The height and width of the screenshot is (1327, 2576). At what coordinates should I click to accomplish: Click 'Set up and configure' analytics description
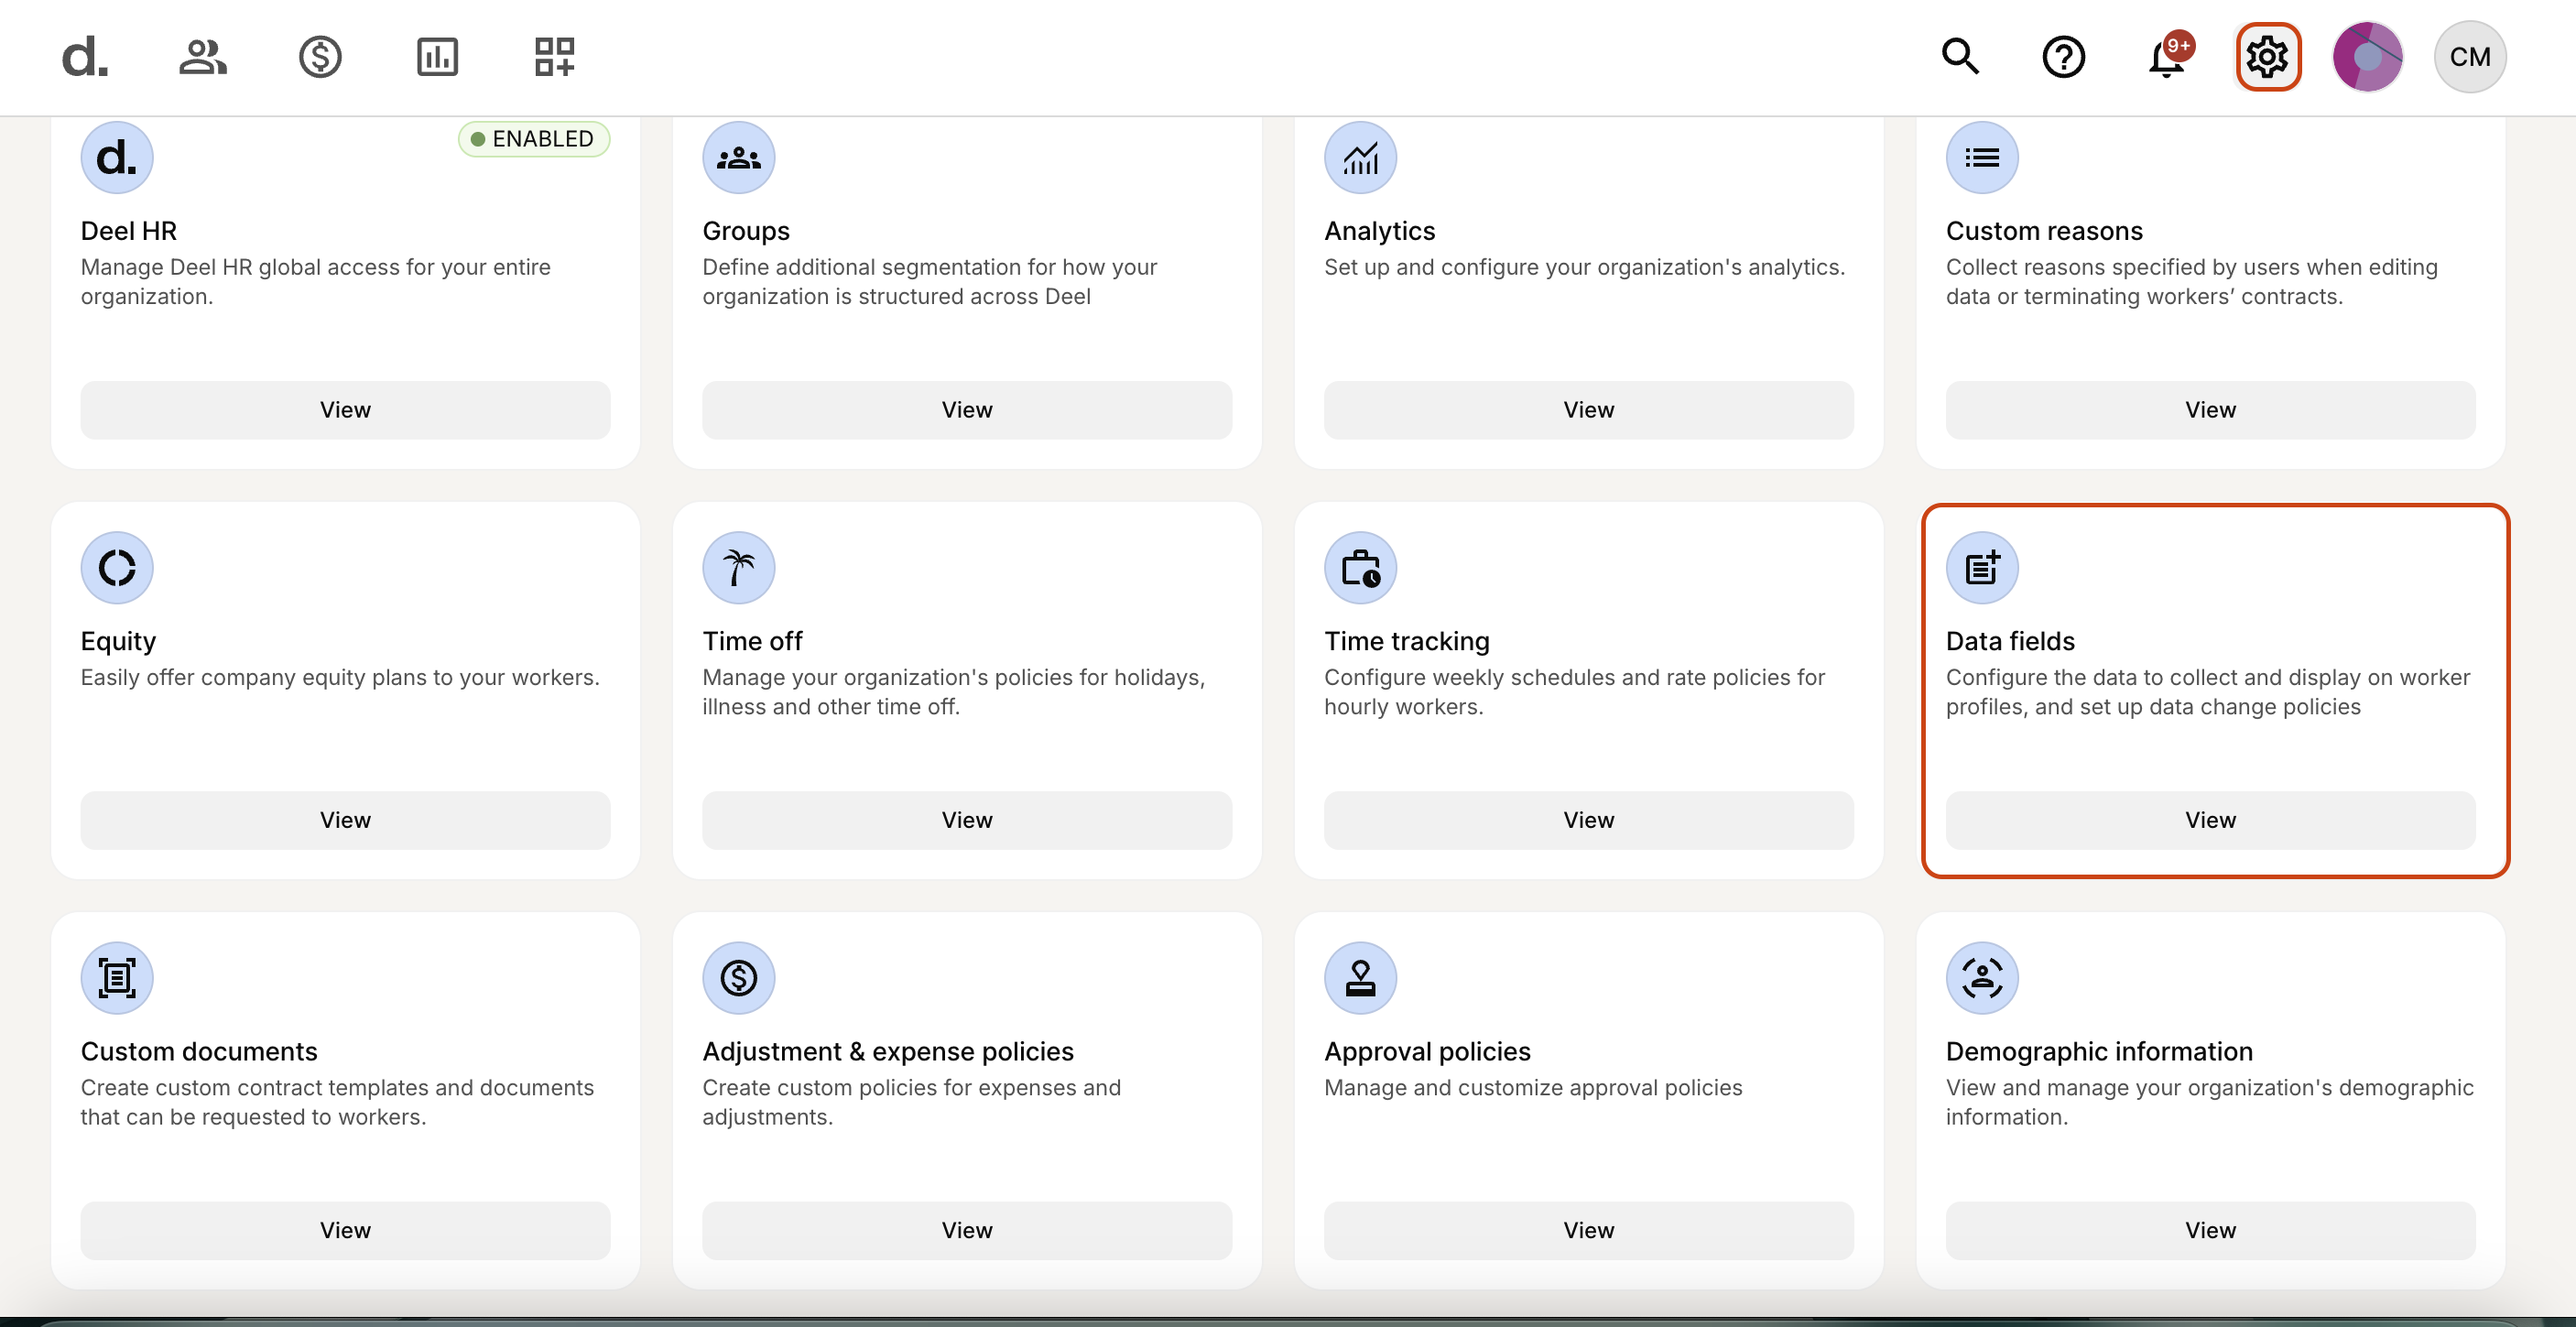tap(1584, 267)
